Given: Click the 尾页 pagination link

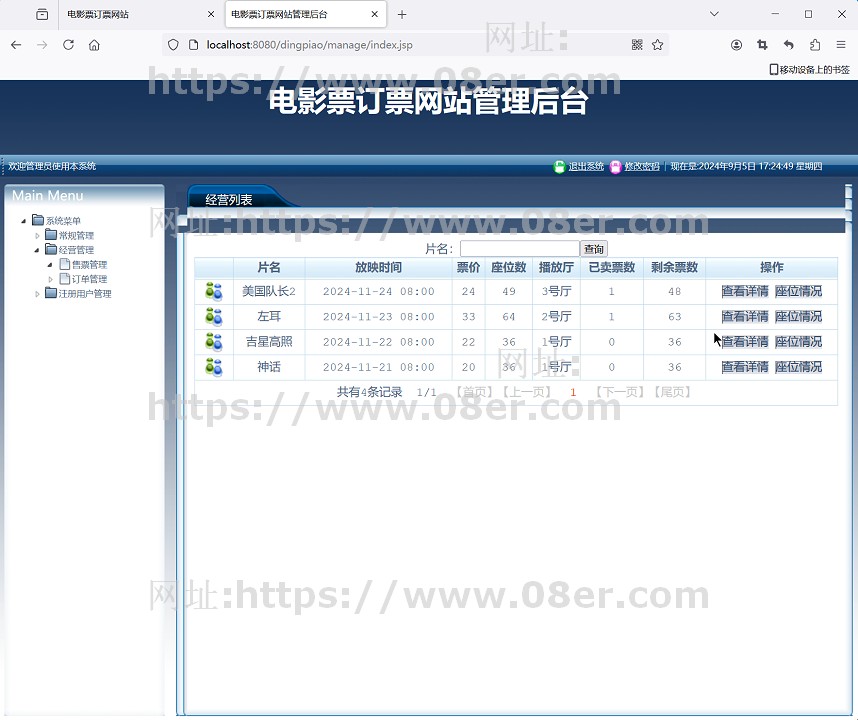Looking at the screenshot, I should point(673,392).
